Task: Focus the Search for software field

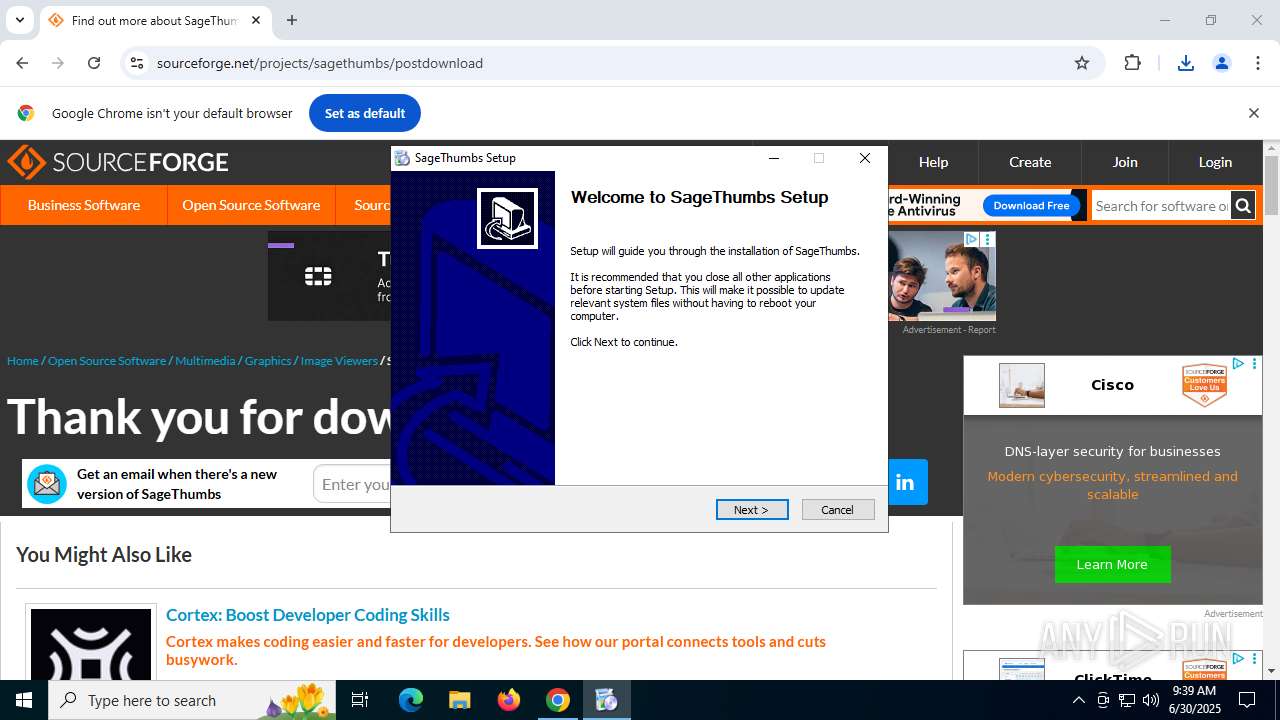Action: point(1161,206)
